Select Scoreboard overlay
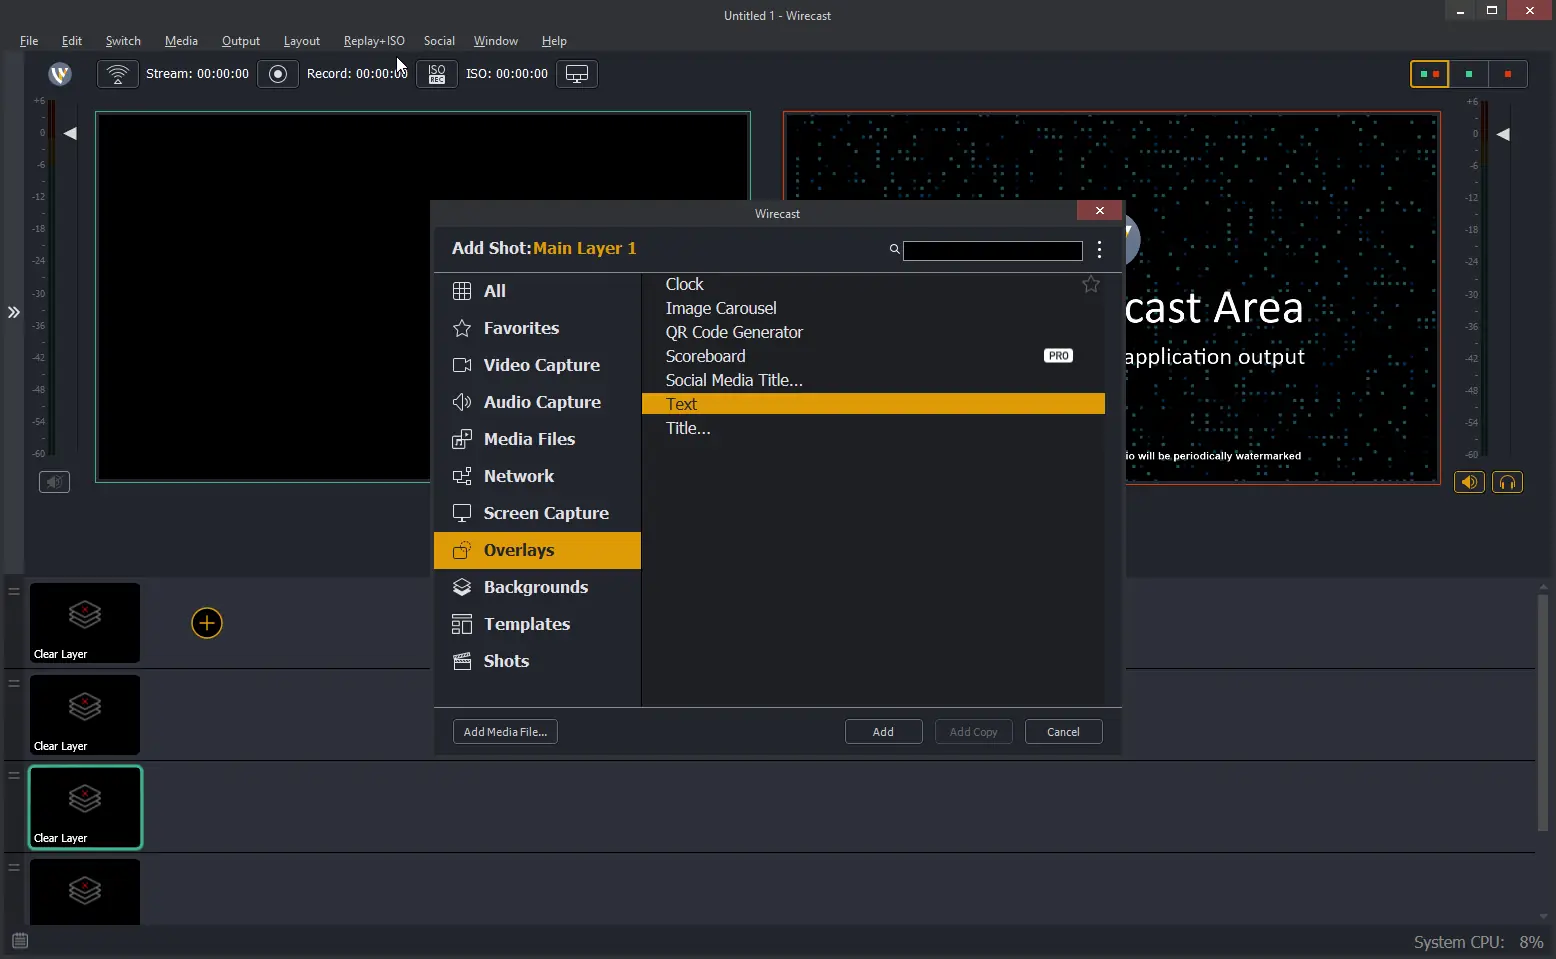Image resolution: width=1556 pixels, height=959 pixels. pyautogui.click(x=873, y=356)
